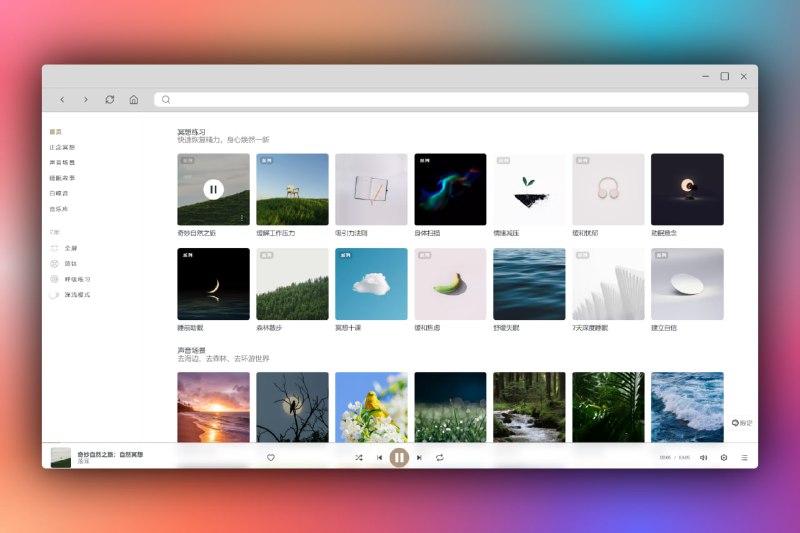800x533 pixels.
Task: Open the crescent moon 睡前助眠 card
Action: coord(213,284)
